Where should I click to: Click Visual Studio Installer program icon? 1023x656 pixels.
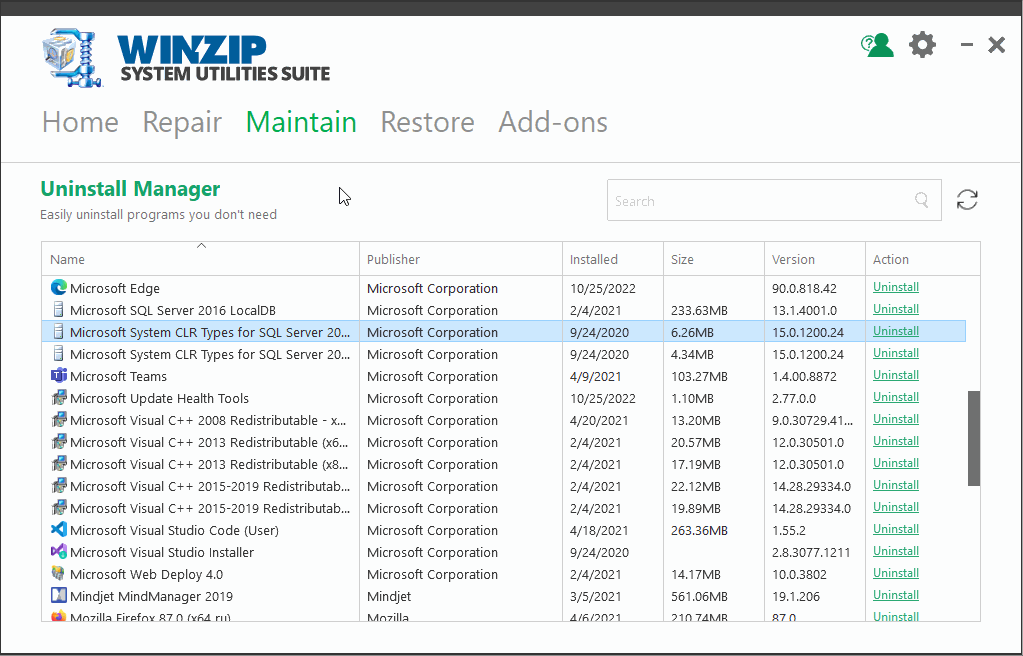click(x=59, y=552)
